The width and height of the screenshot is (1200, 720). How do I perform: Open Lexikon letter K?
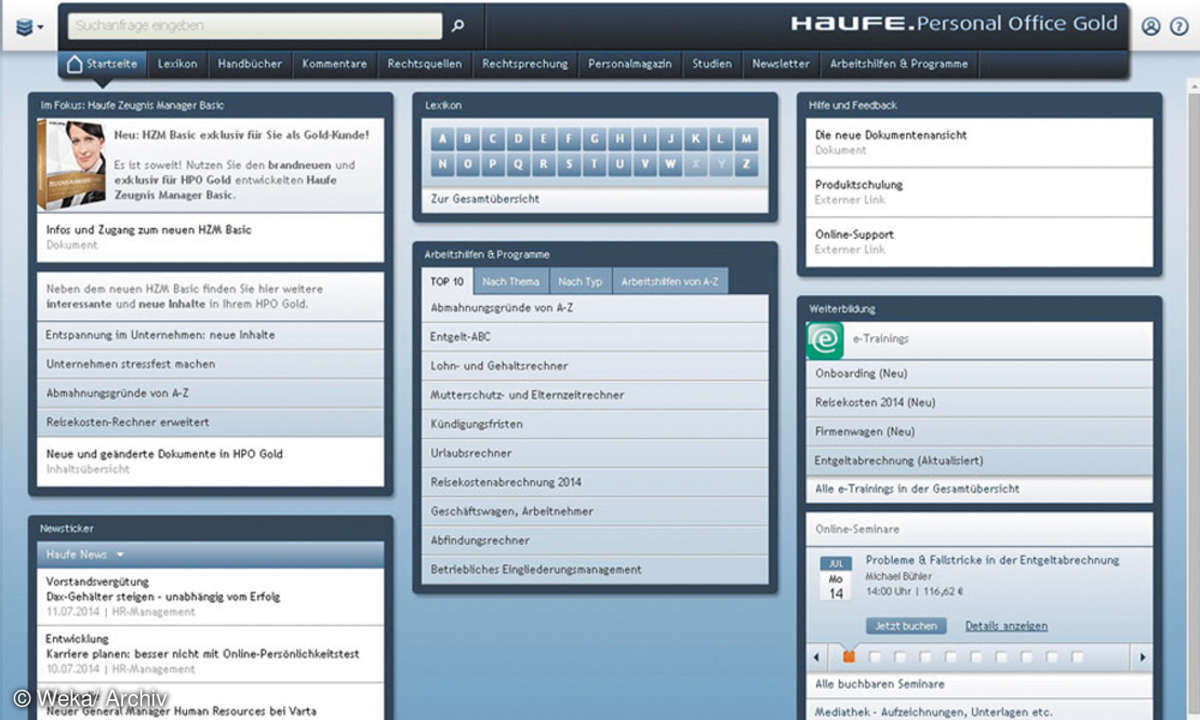[695, 139]
